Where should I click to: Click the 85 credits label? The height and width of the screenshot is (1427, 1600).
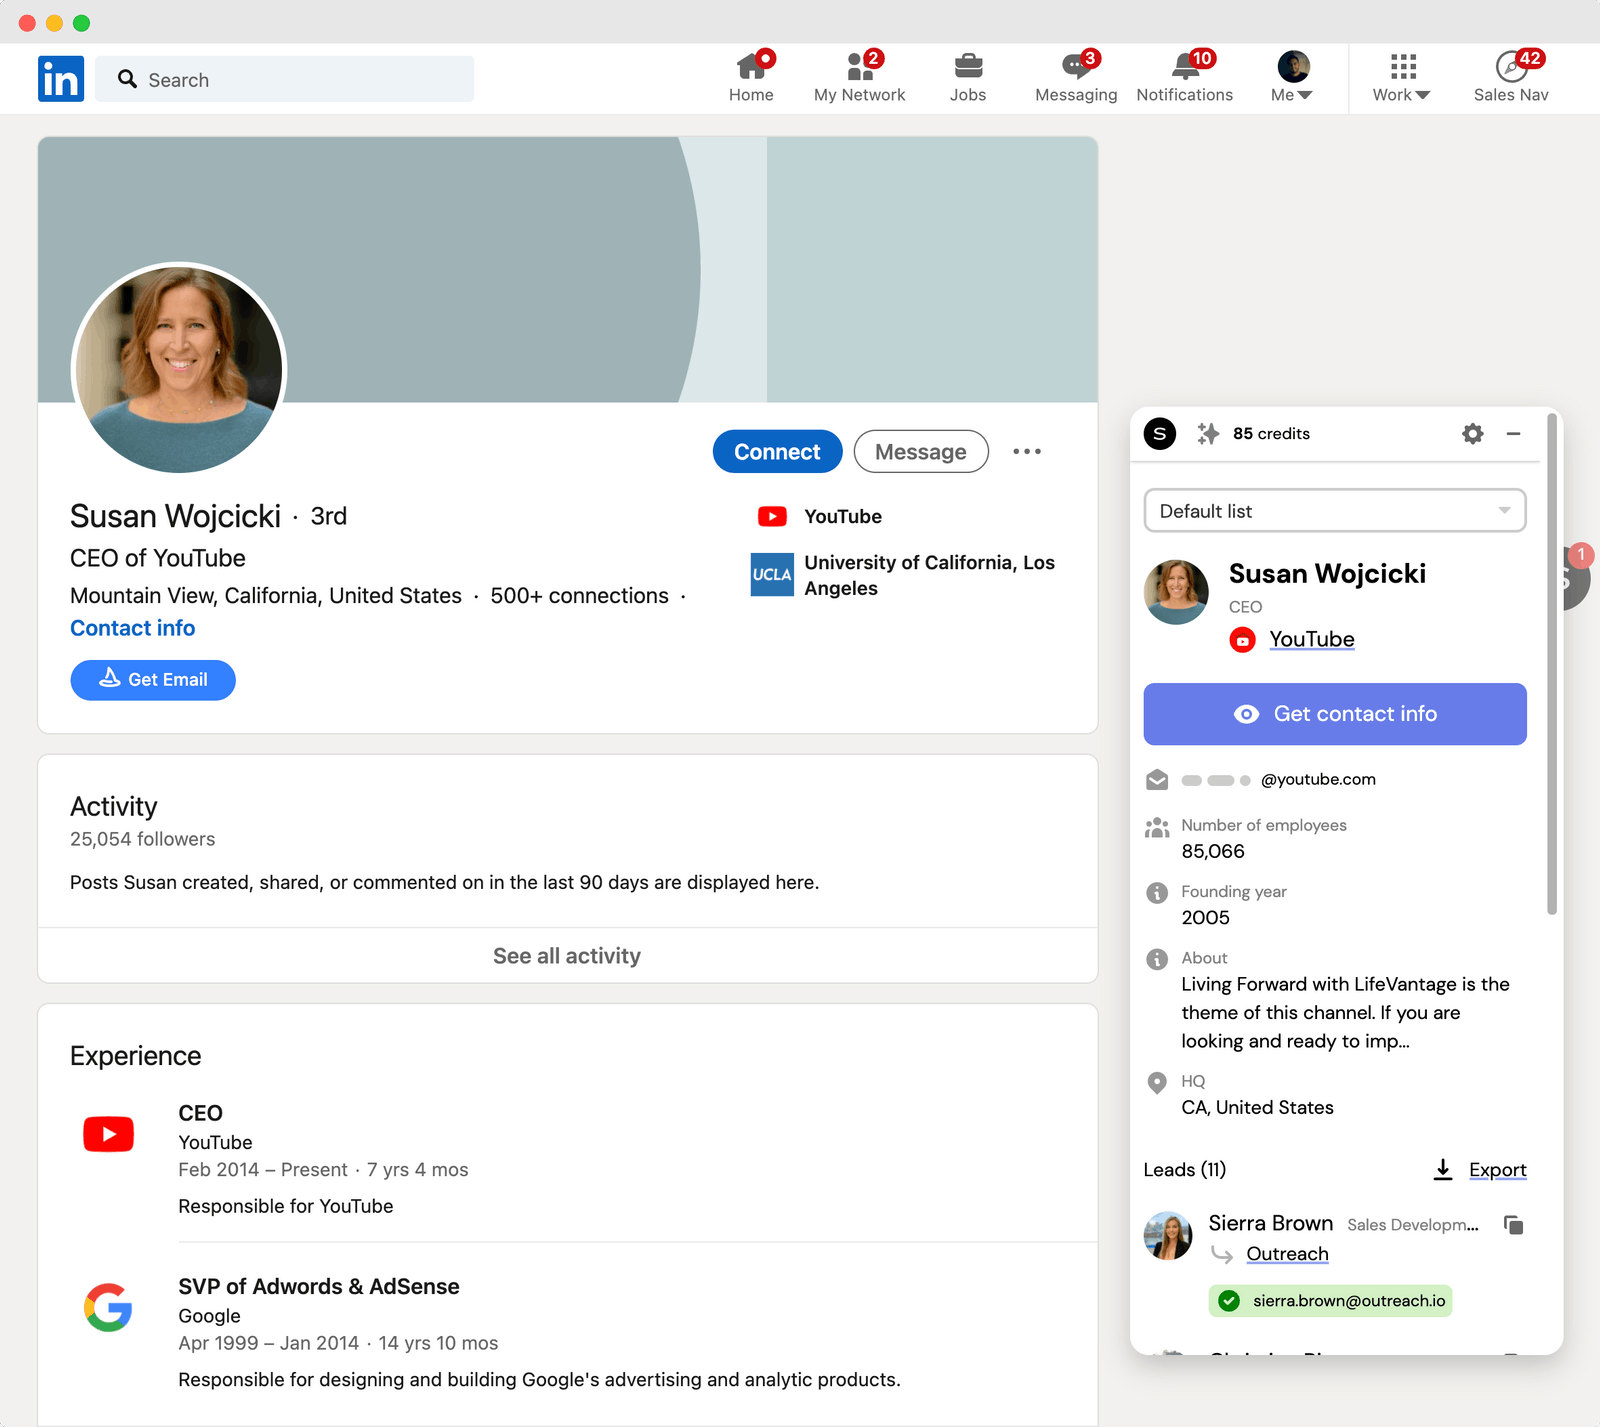tap(1271, 434)
